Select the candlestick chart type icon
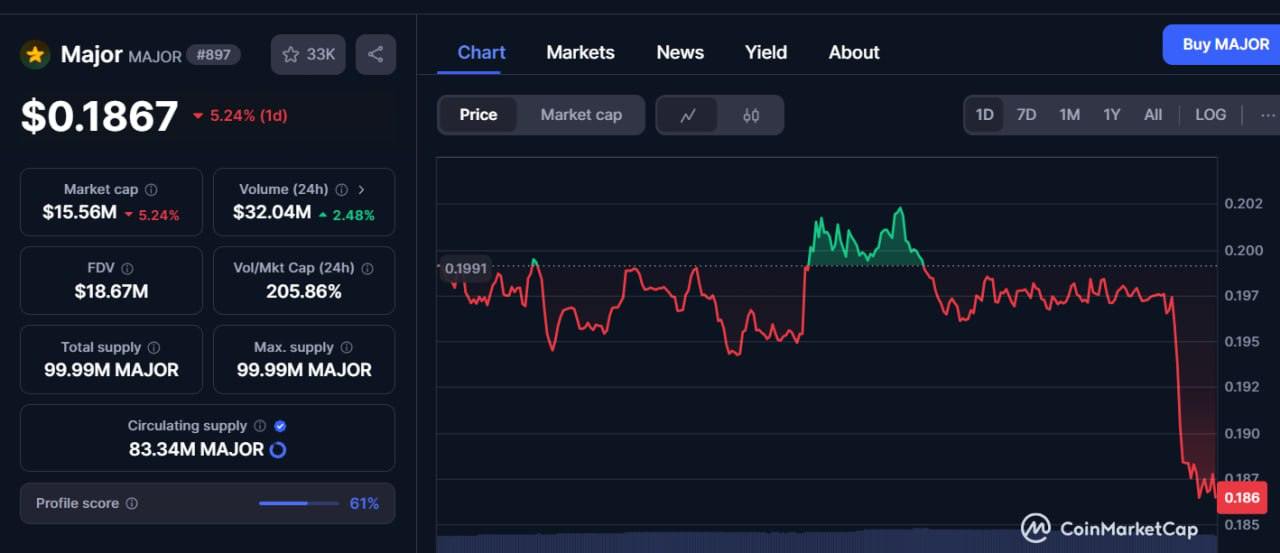 [x=751, y=115]
